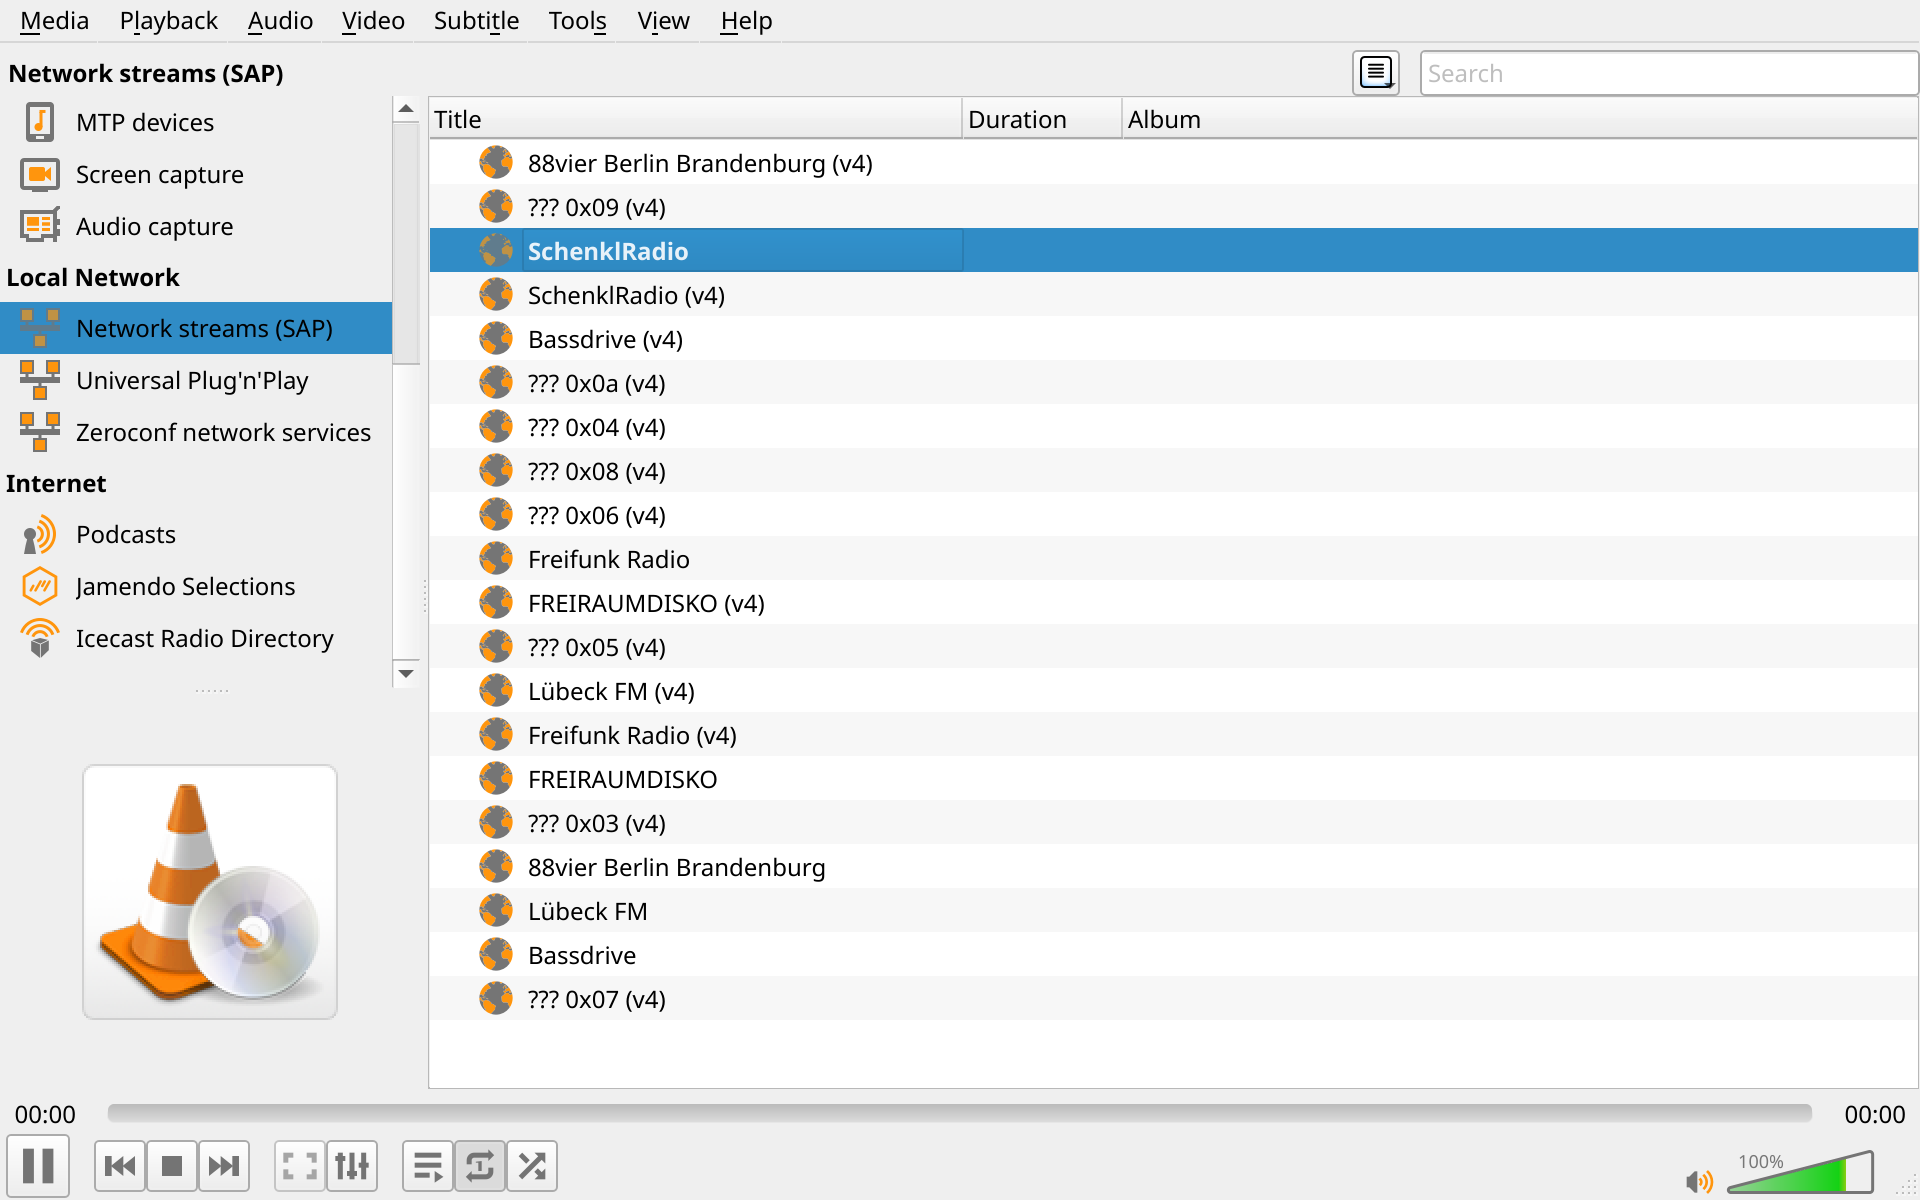Select the Freifunk Radio stream
This screenshot has height=1200, width=1920.
(1174, 558)
